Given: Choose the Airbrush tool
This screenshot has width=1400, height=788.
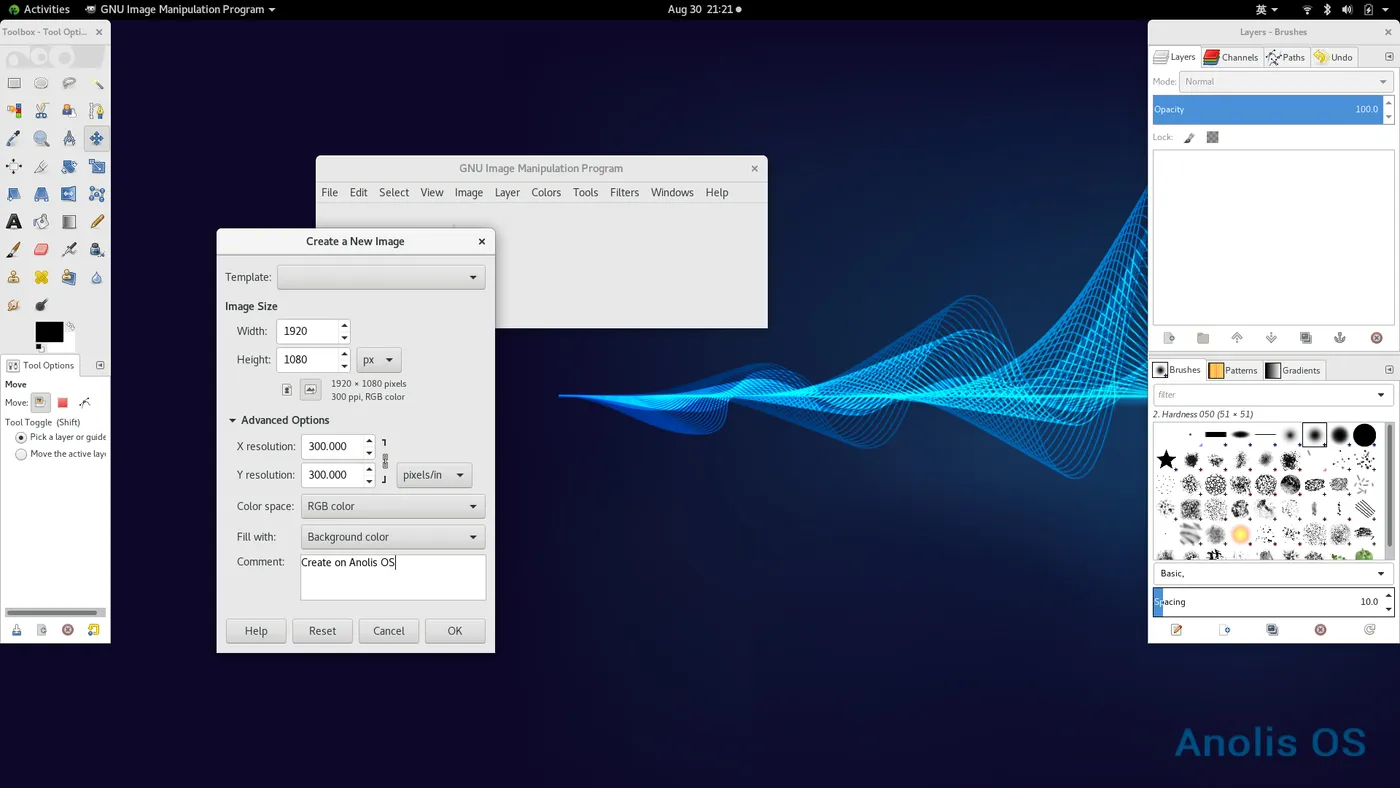Looking at the screenshot, I should click(x=69, y=250).
